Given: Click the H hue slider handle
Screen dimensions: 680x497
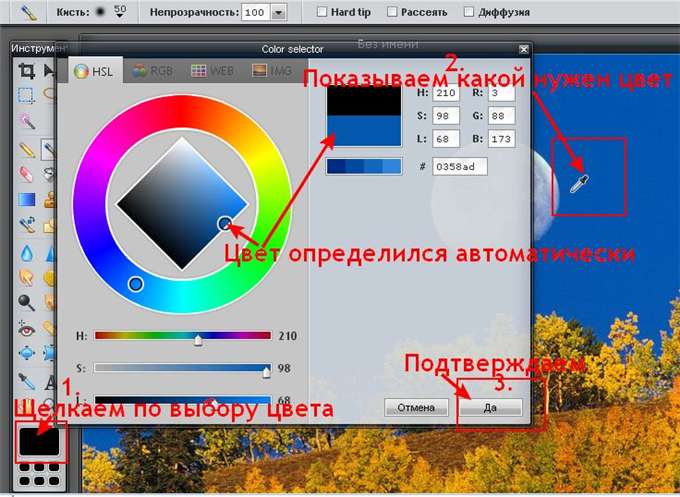Looking at the screenshot, I should 198,340.
